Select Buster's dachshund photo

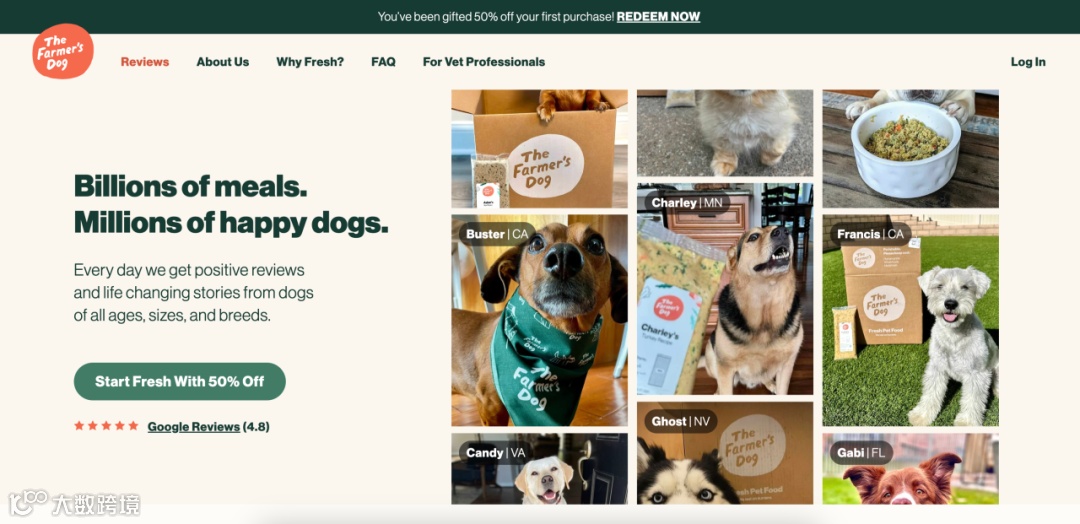(539, 320)
